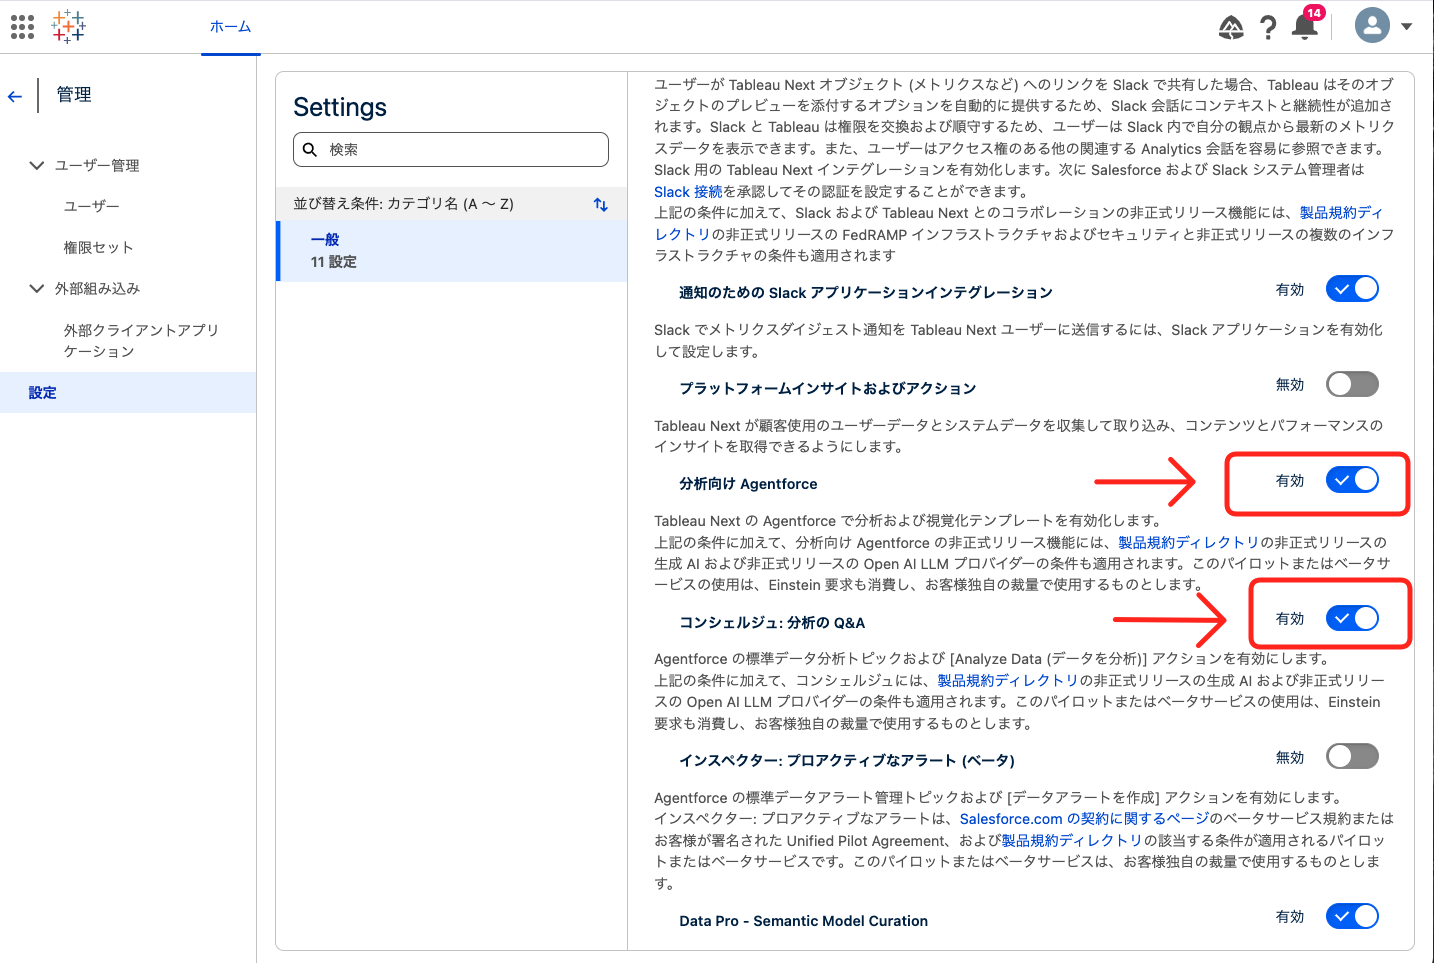The height and width of the screenshot is (963, 1434).
Task: Open the Slack 接続 link
Action: 688,191
